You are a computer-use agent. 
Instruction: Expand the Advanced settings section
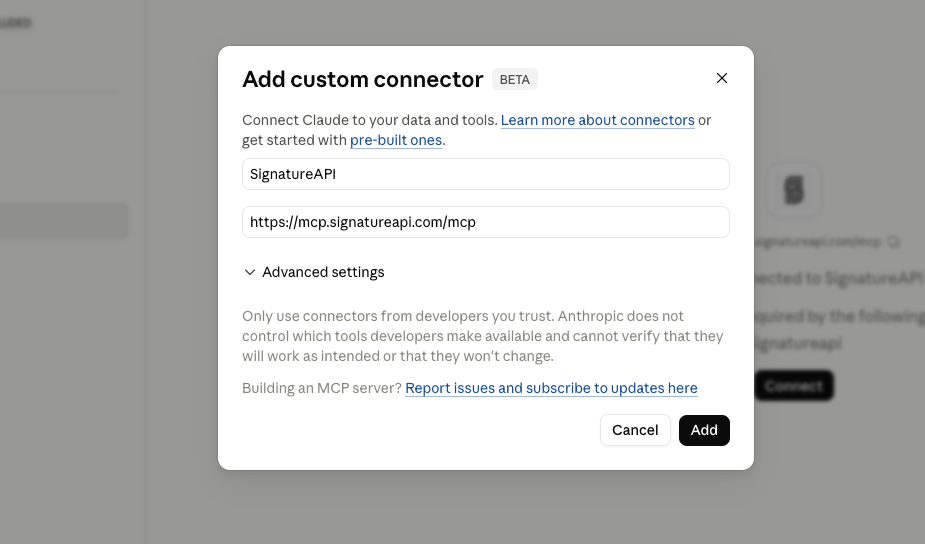pos(314,272)
